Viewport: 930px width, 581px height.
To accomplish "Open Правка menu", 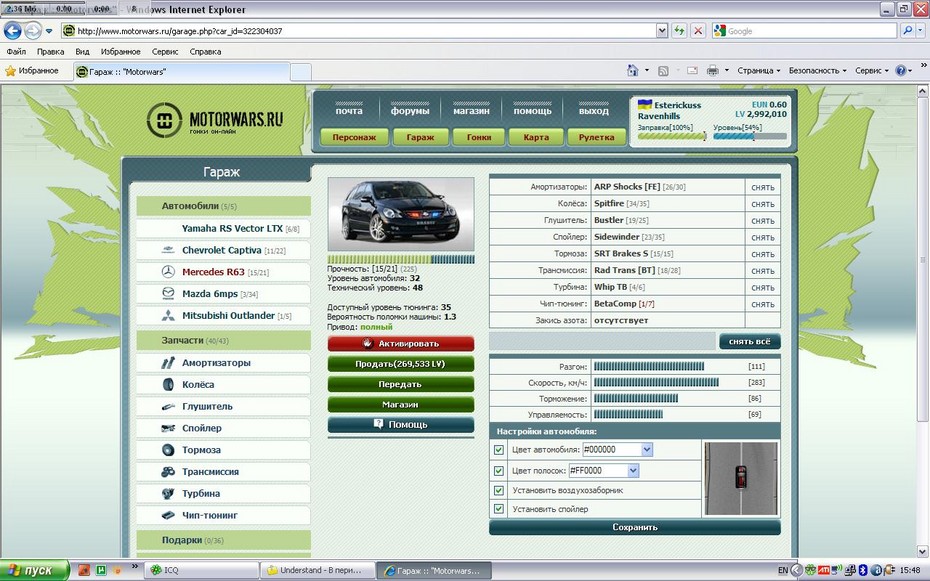I will 50,52.
